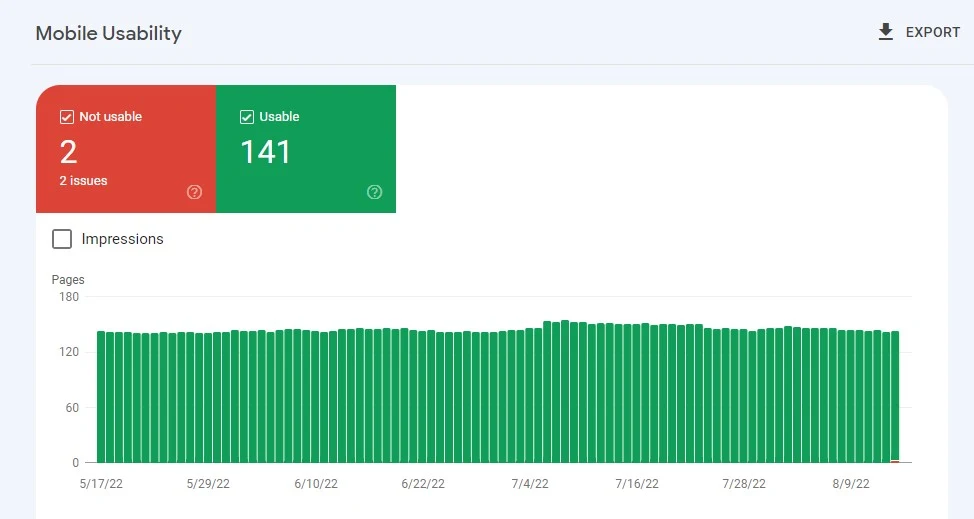
Task: Select the red Not usable card count 2
Action: [x=68, y=152]
